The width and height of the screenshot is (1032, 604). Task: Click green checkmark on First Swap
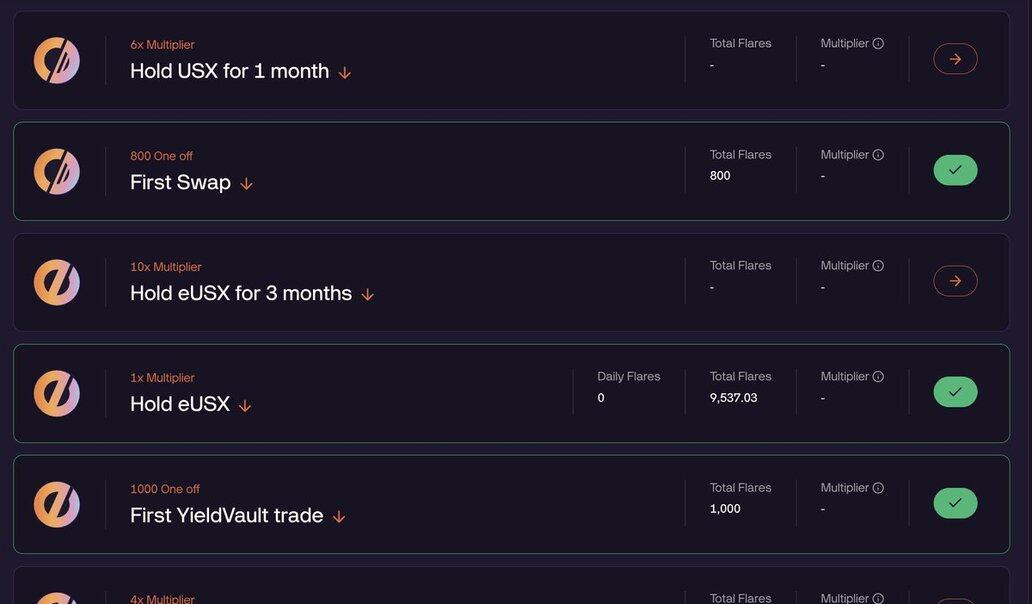pyautogui.click(x=955, y=170)
